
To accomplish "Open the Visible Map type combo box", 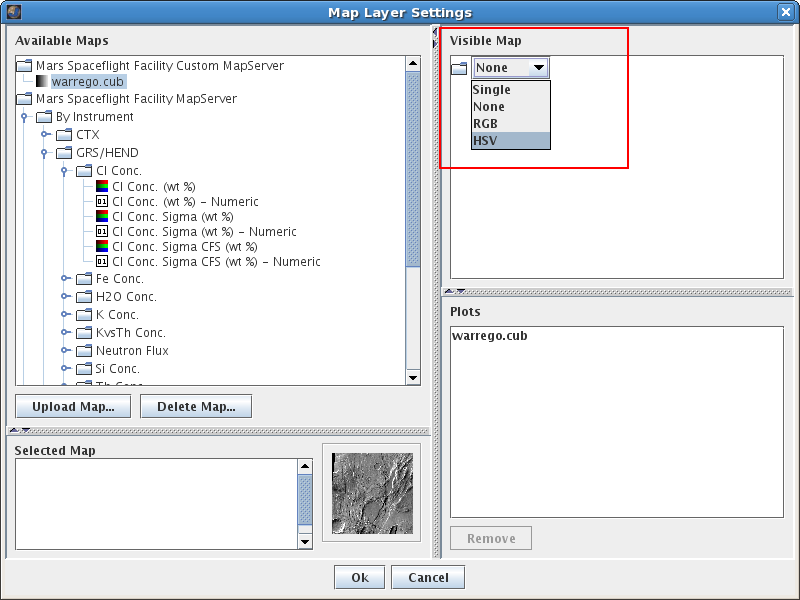I will click(x=511, y=68).
